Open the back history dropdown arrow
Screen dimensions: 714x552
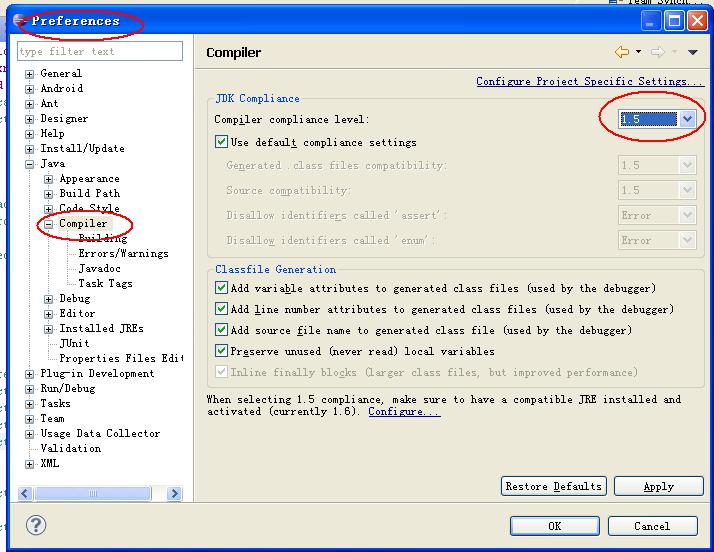(x=638, y=51)
